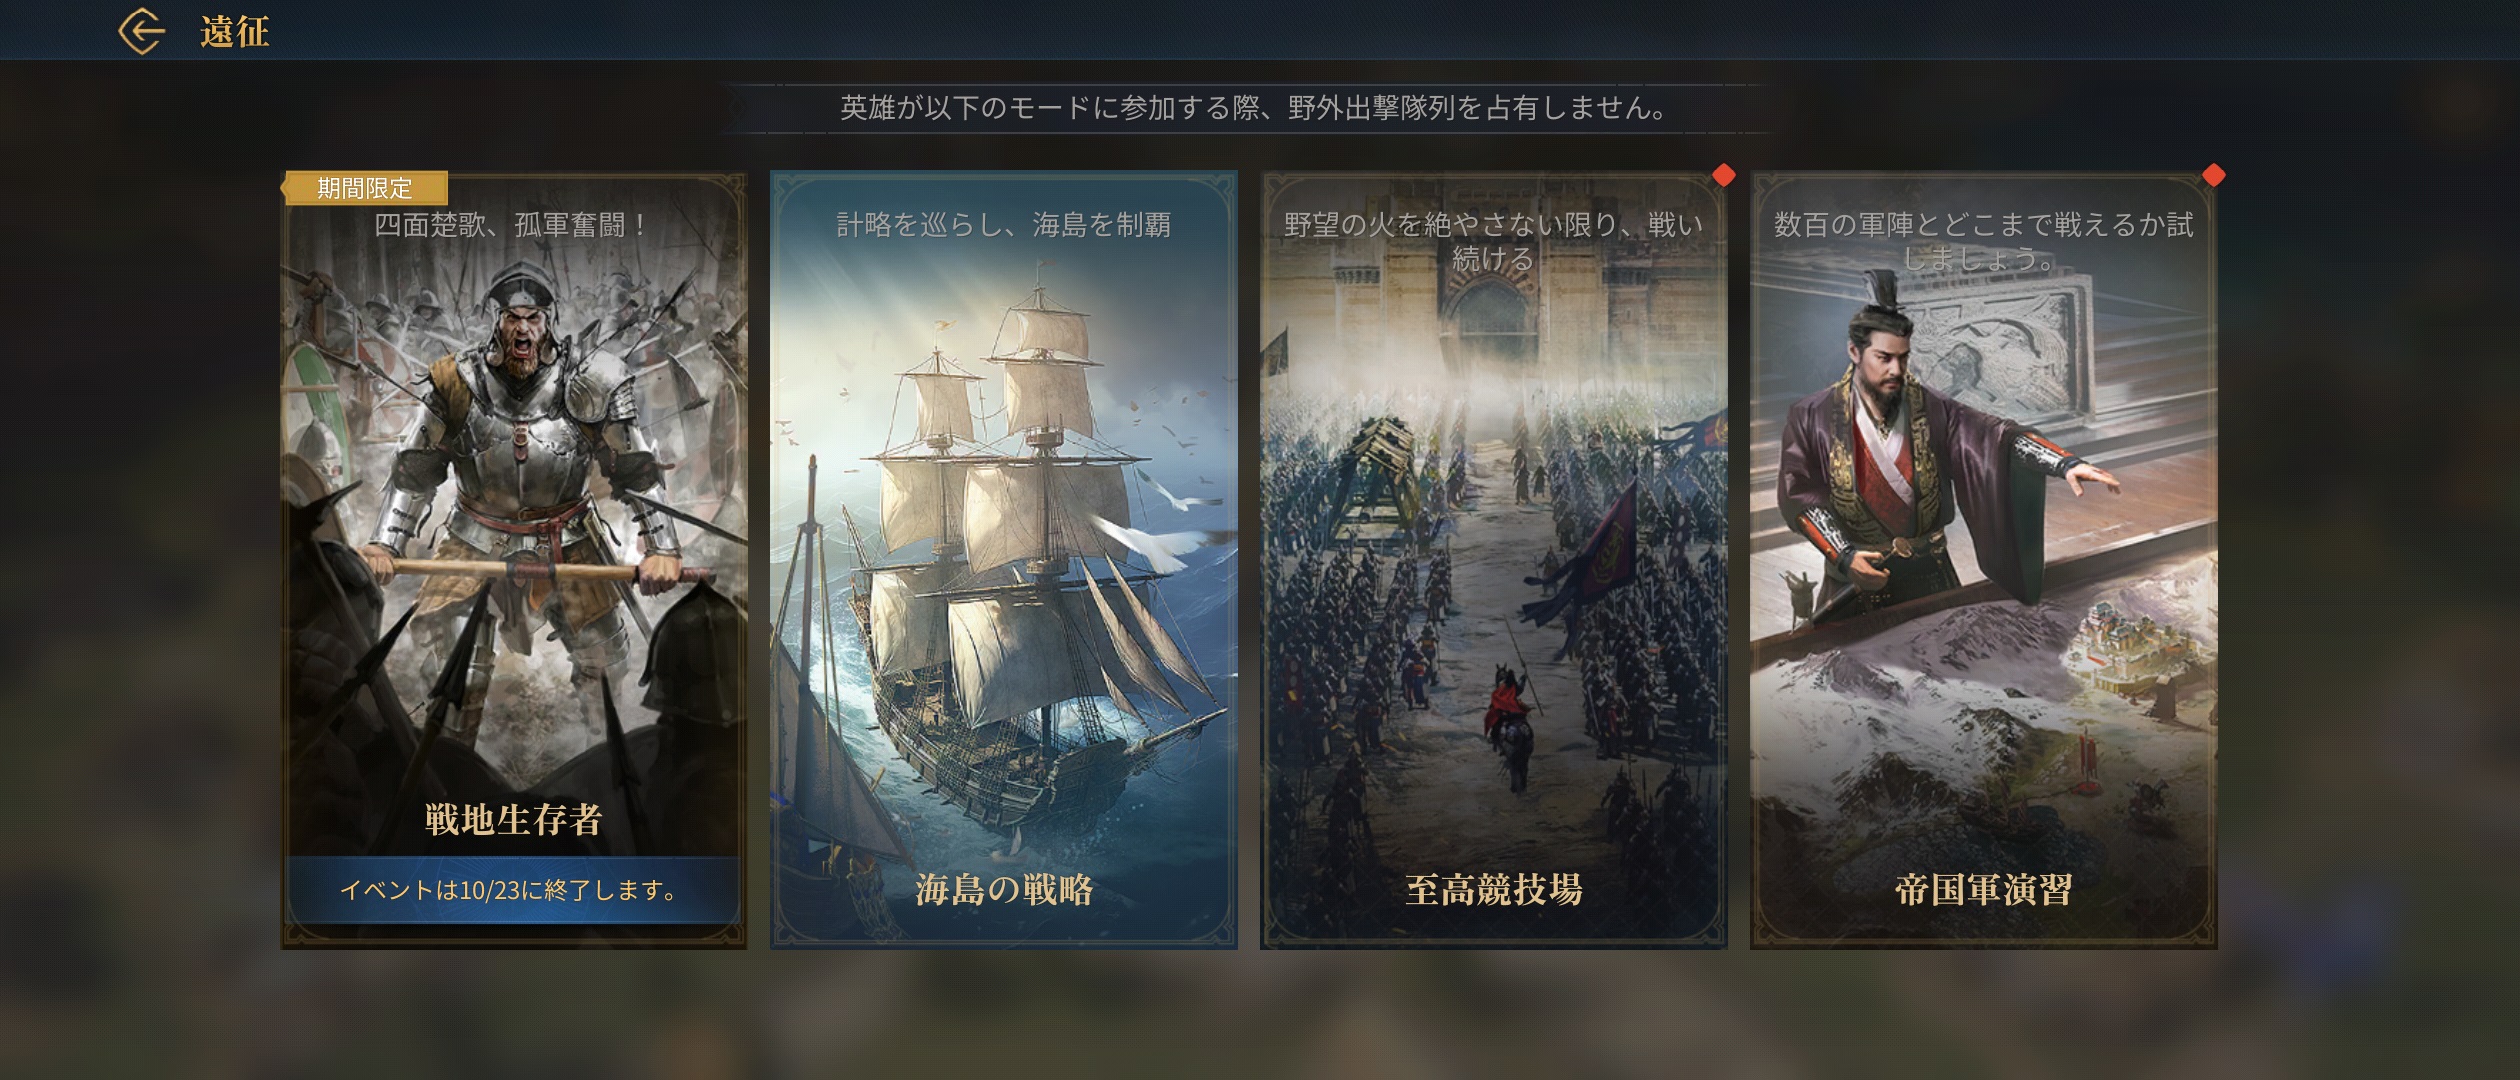Click the 期間限定 gold ribbon tag

coord(365,188)
